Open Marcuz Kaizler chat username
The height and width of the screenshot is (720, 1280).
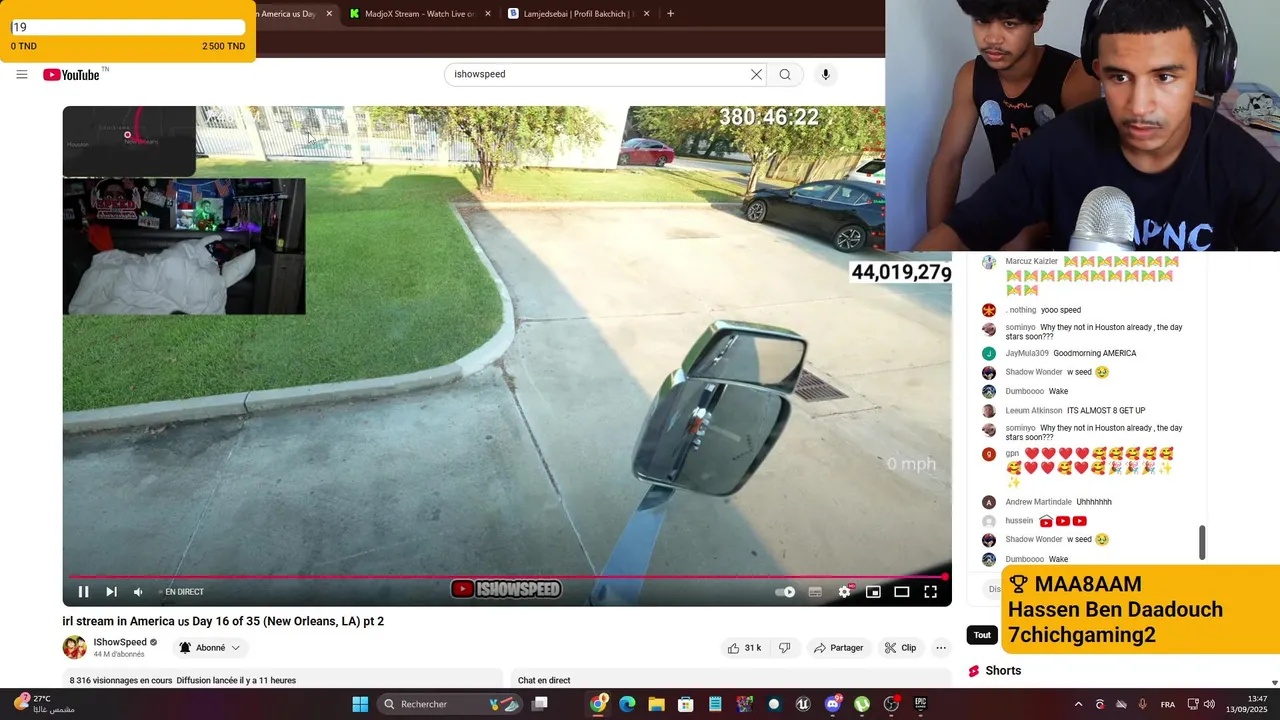point(1031,262)
